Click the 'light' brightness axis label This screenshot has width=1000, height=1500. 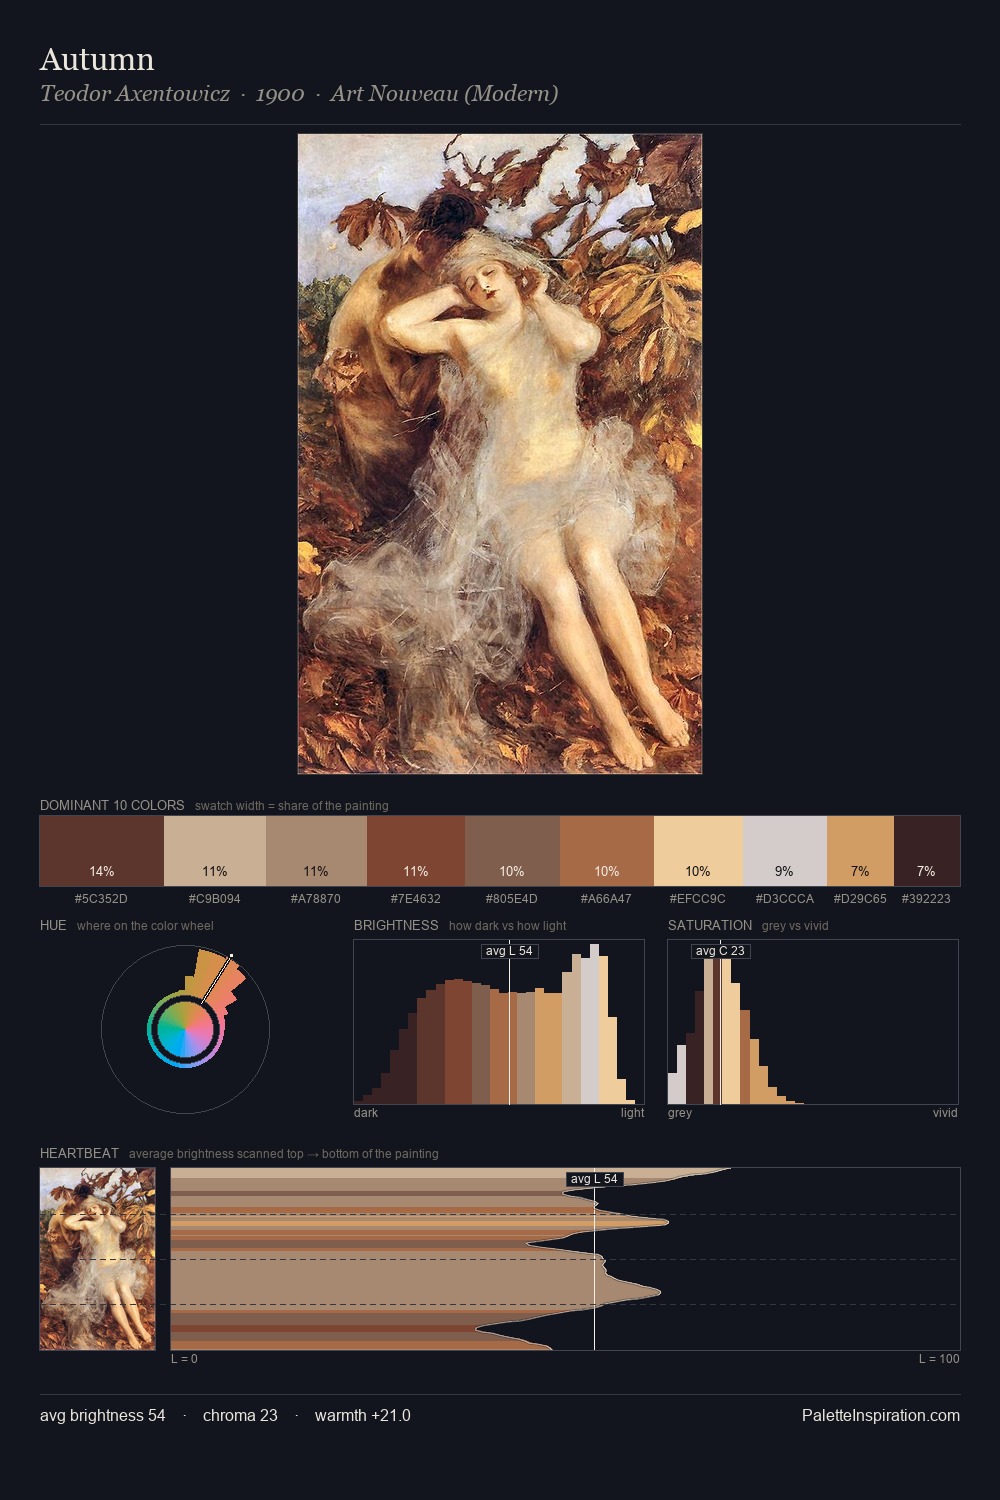[633, 1113]
